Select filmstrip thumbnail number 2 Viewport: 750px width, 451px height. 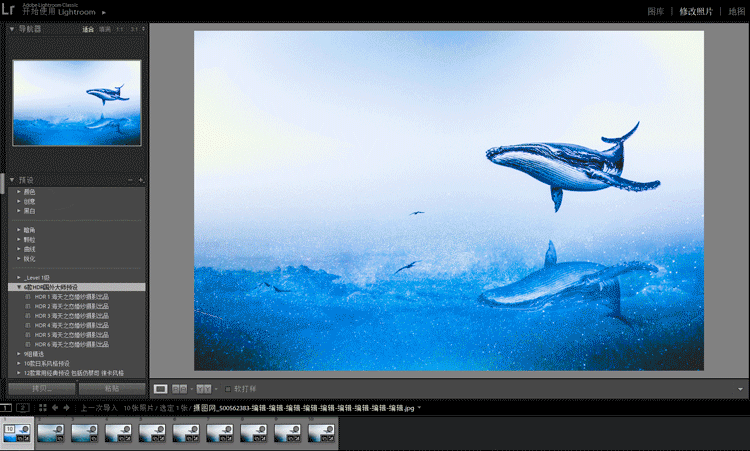(51, 433)
